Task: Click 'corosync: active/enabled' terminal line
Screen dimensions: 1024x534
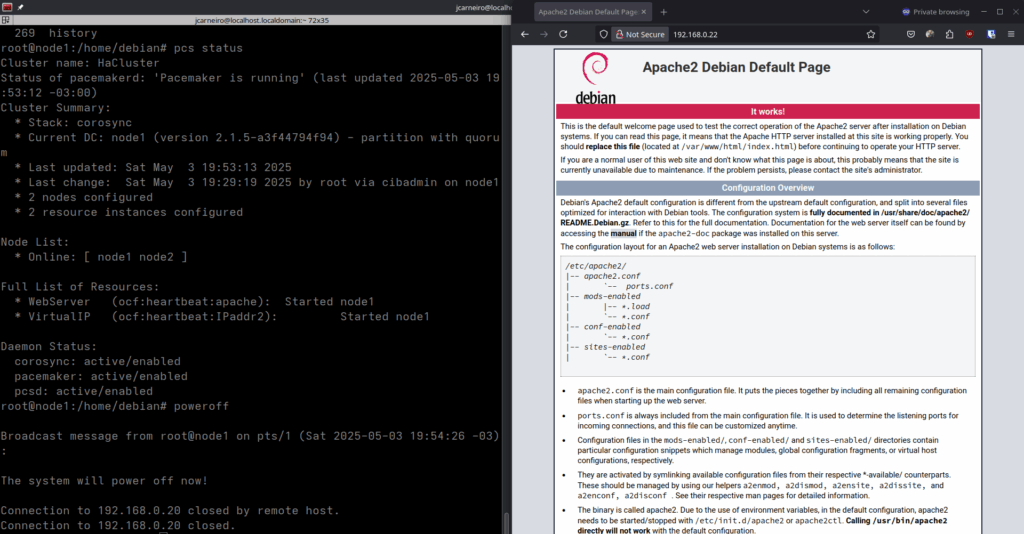Action: click(x=97, y=362)
